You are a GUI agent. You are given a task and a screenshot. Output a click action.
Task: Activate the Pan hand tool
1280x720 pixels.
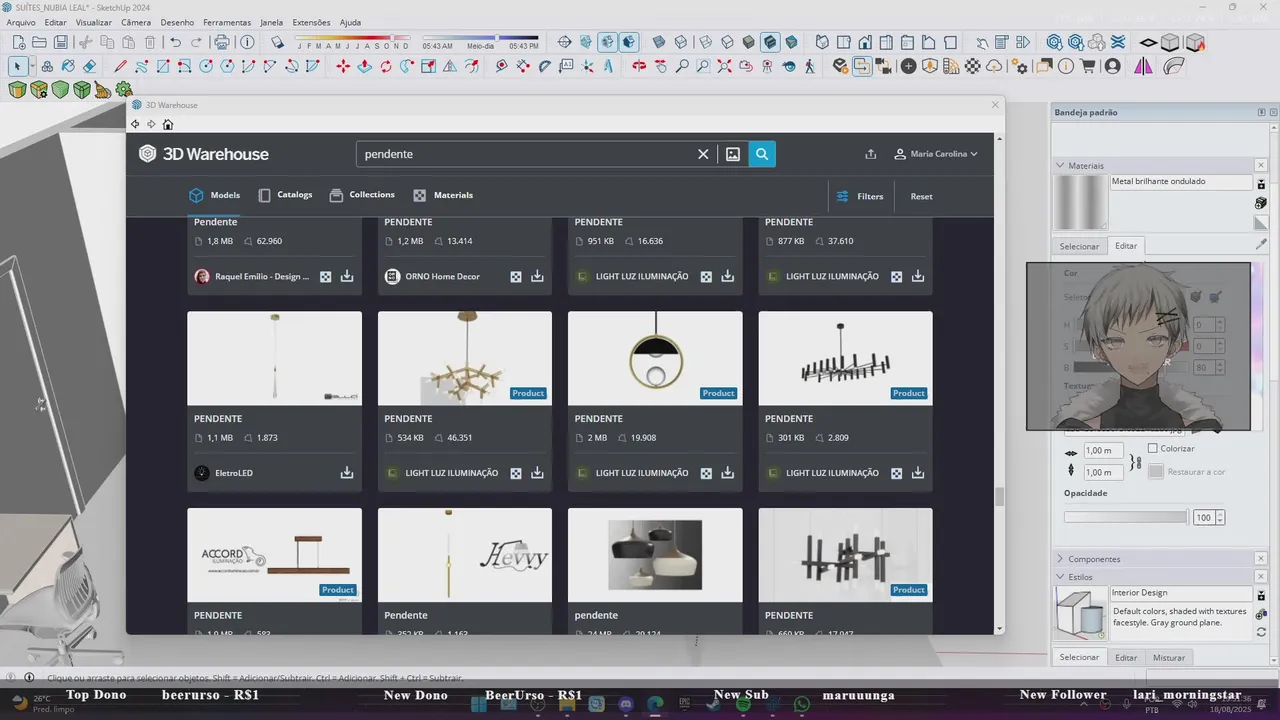(661, 66)
